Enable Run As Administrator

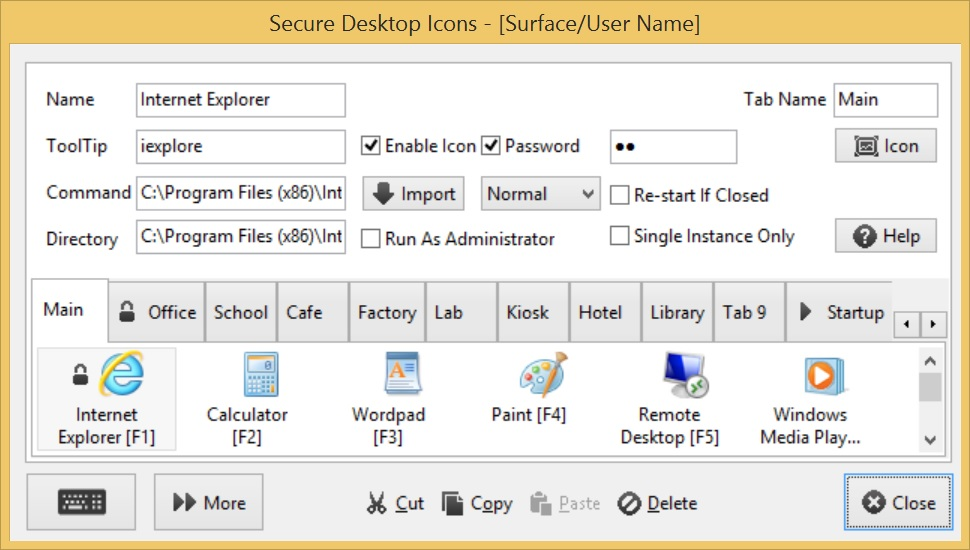[x=371, y=239]
